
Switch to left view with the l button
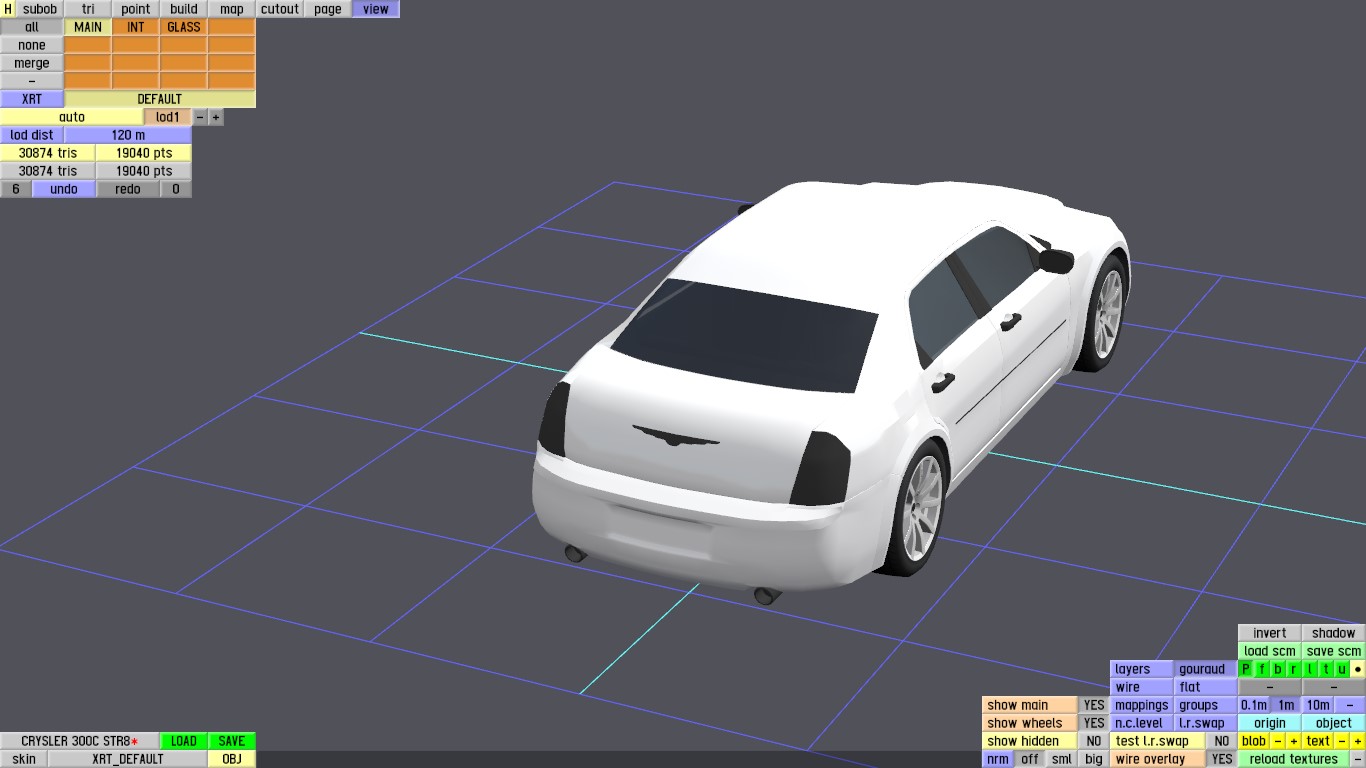point(1310,669)
